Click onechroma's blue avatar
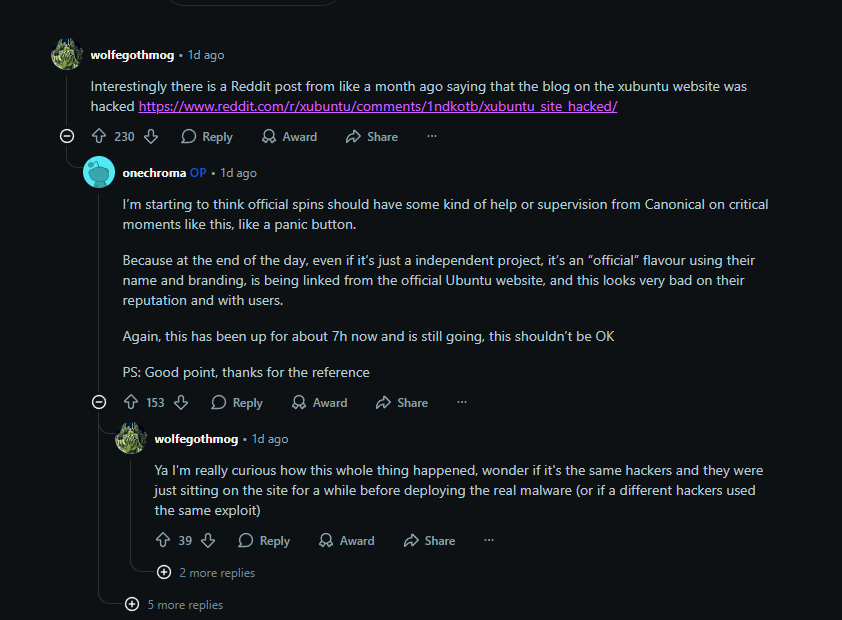The height and width of the screenshot is (620, 842). coord(99,173)
